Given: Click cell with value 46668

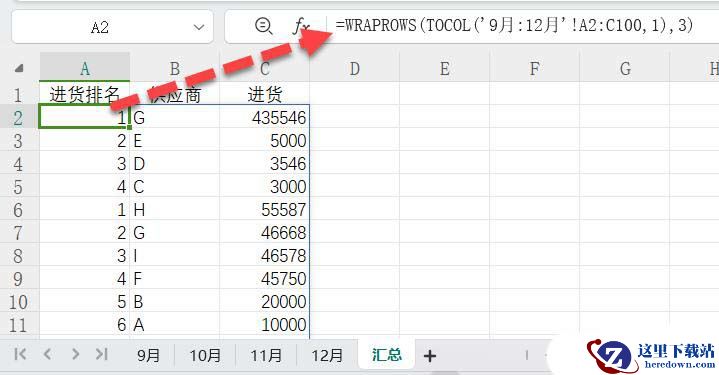Looking at the screenshot, I should tap(265, 232).
